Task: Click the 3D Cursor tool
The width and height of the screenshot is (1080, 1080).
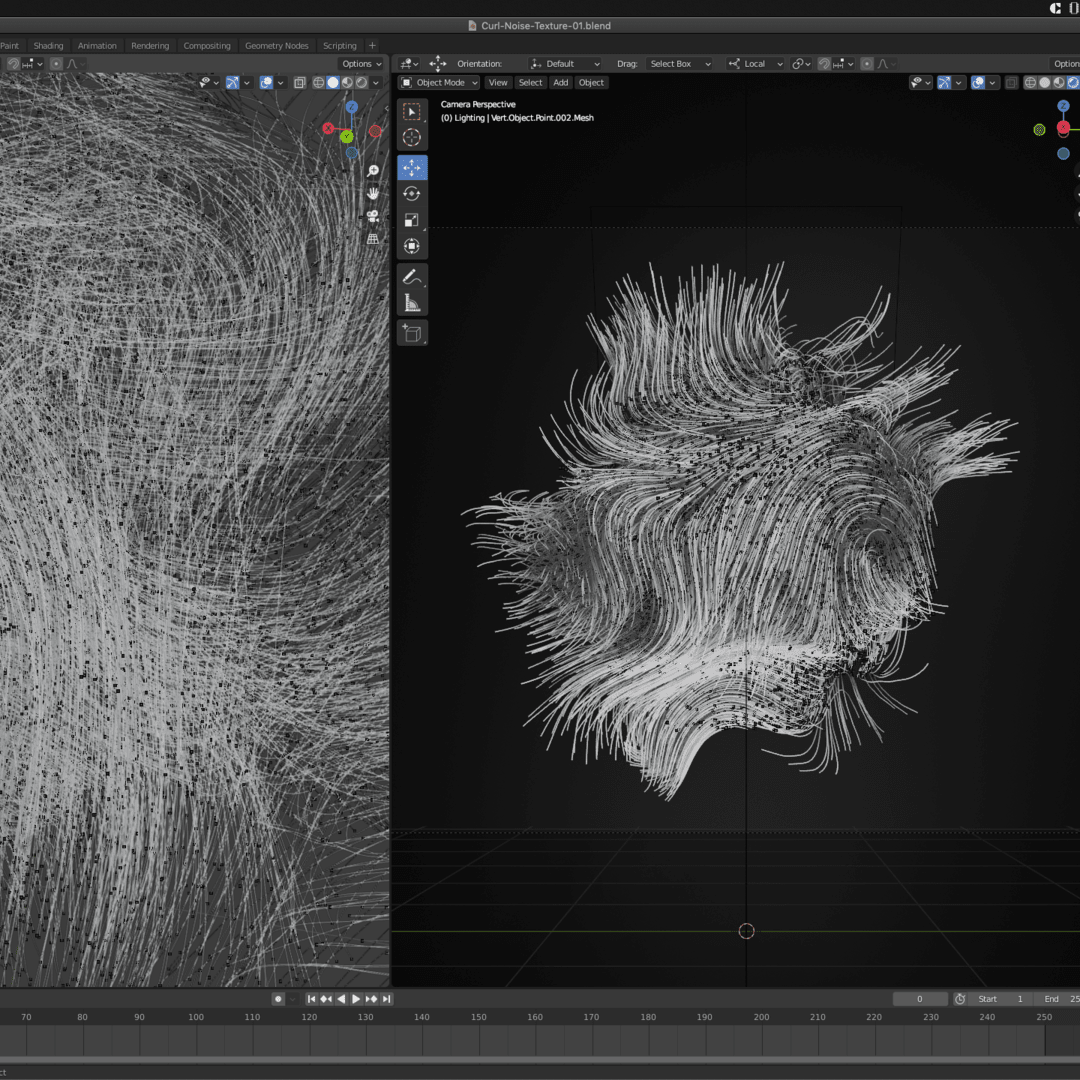Action: 412,138
